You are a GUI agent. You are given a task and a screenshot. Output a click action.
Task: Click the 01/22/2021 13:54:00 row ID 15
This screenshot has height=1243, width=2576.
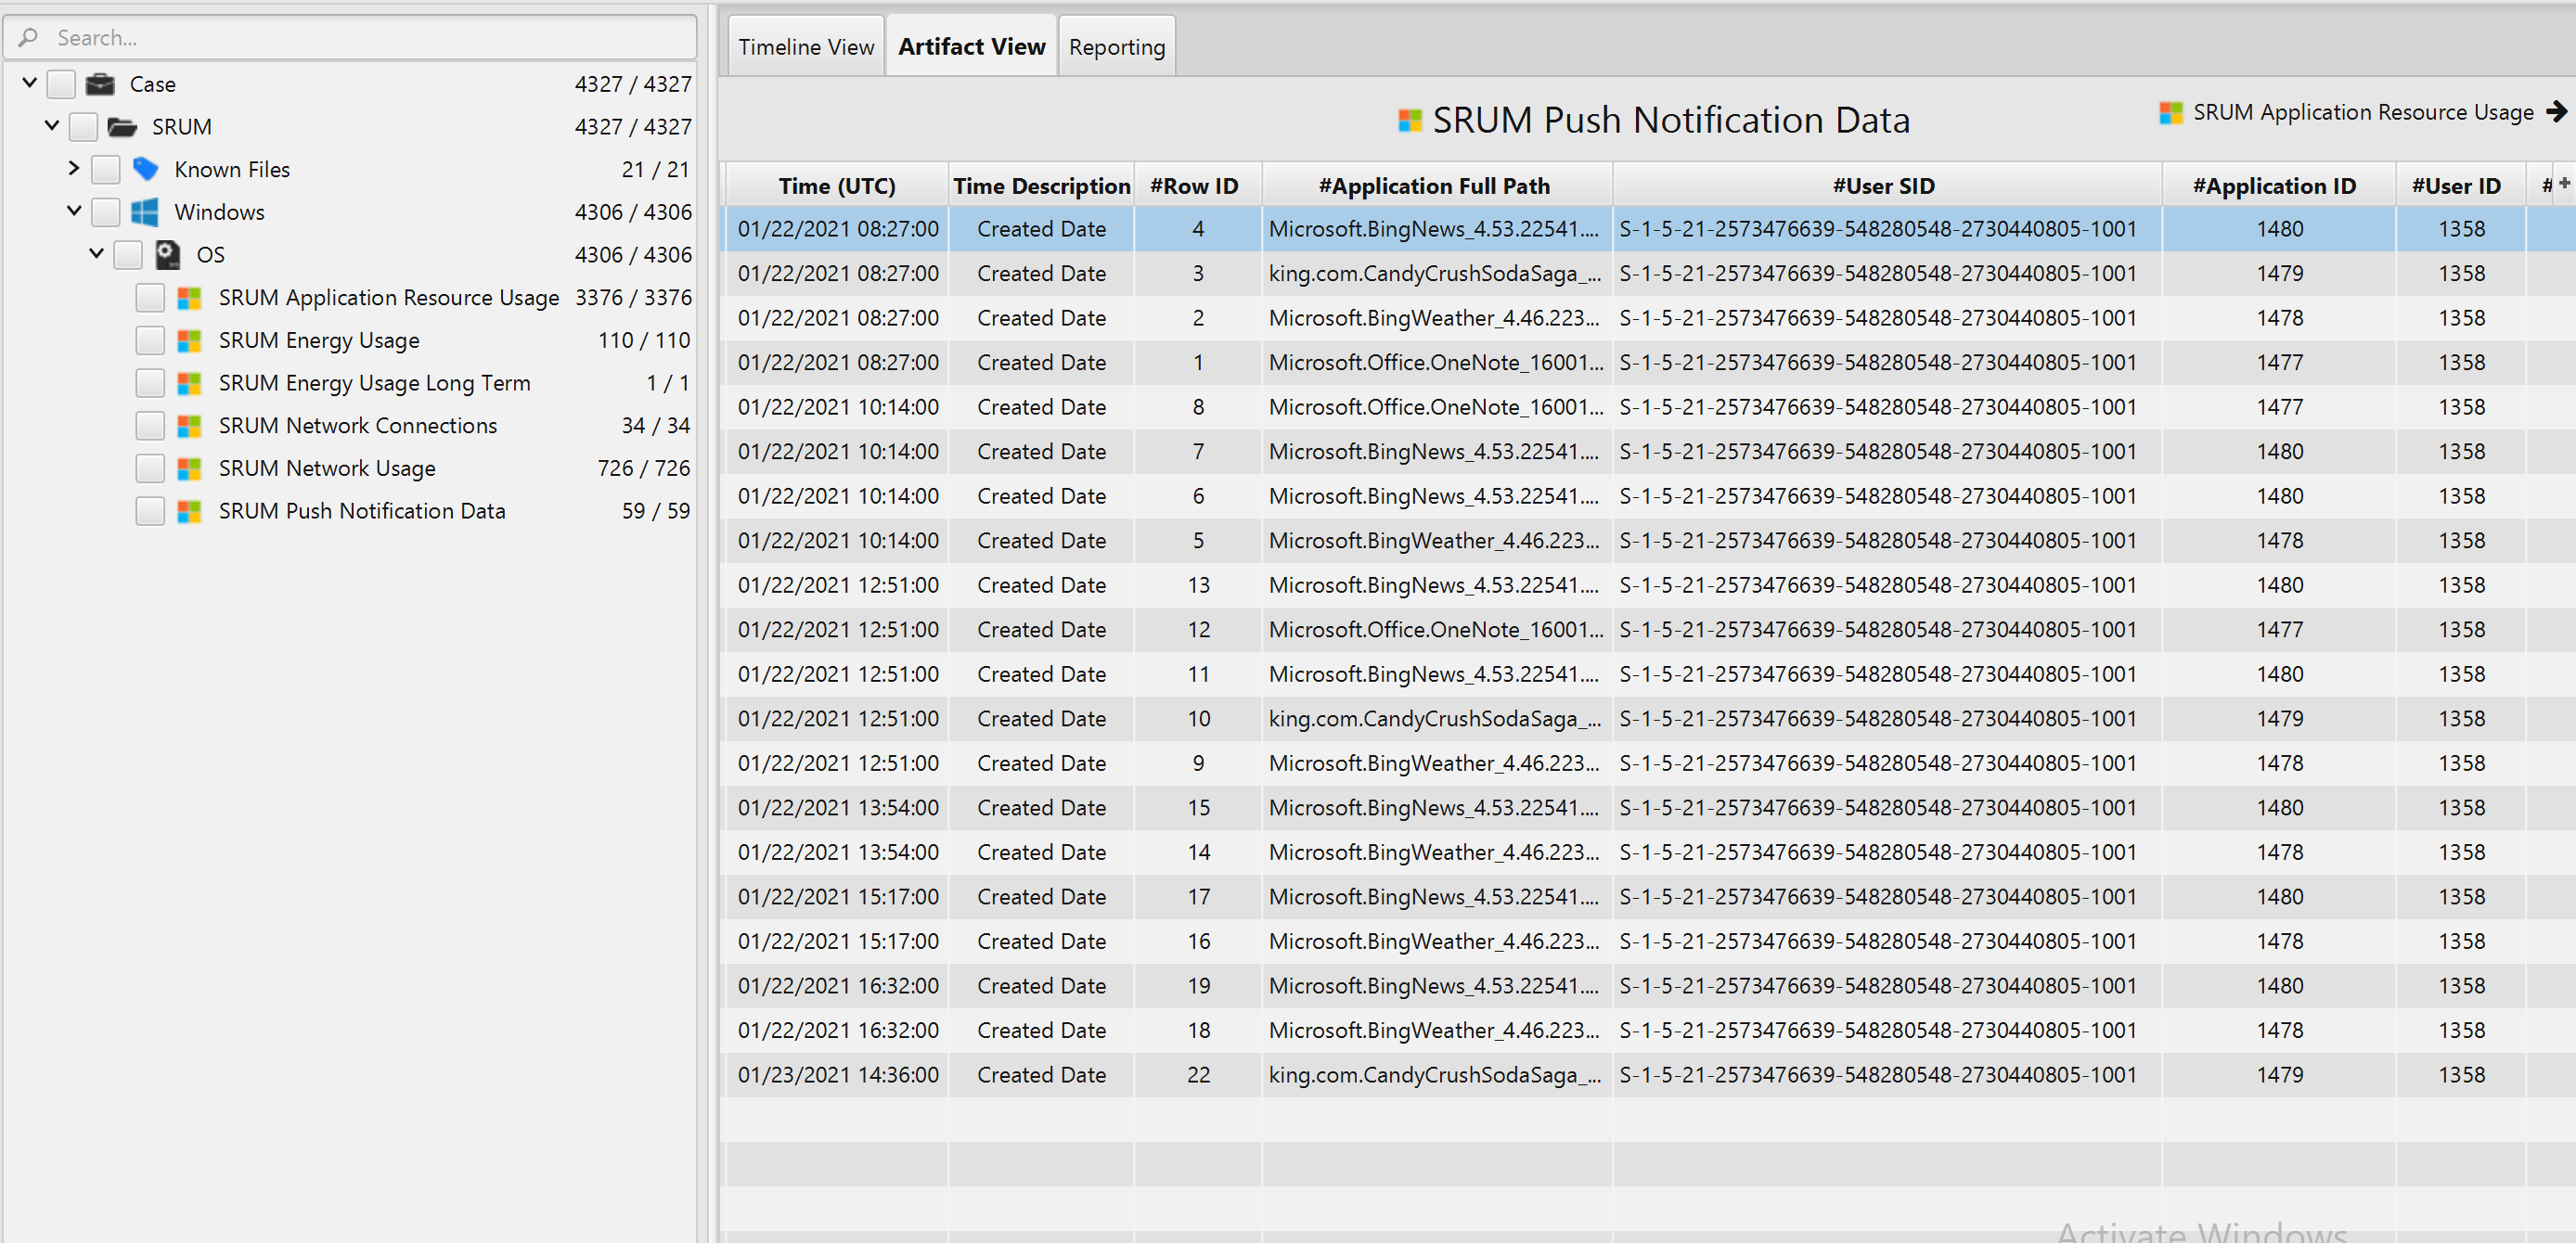(1648, 808)
